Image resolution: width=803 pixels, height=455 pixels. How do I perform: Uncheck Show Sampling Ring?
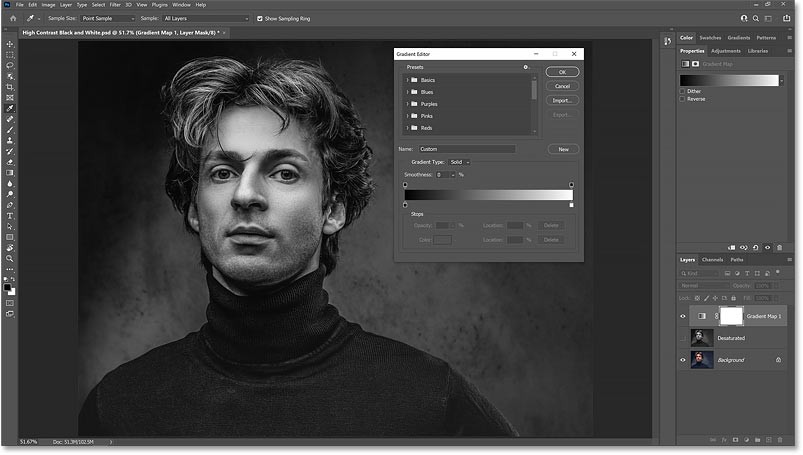pyautogui.click(x=261, y=18)
